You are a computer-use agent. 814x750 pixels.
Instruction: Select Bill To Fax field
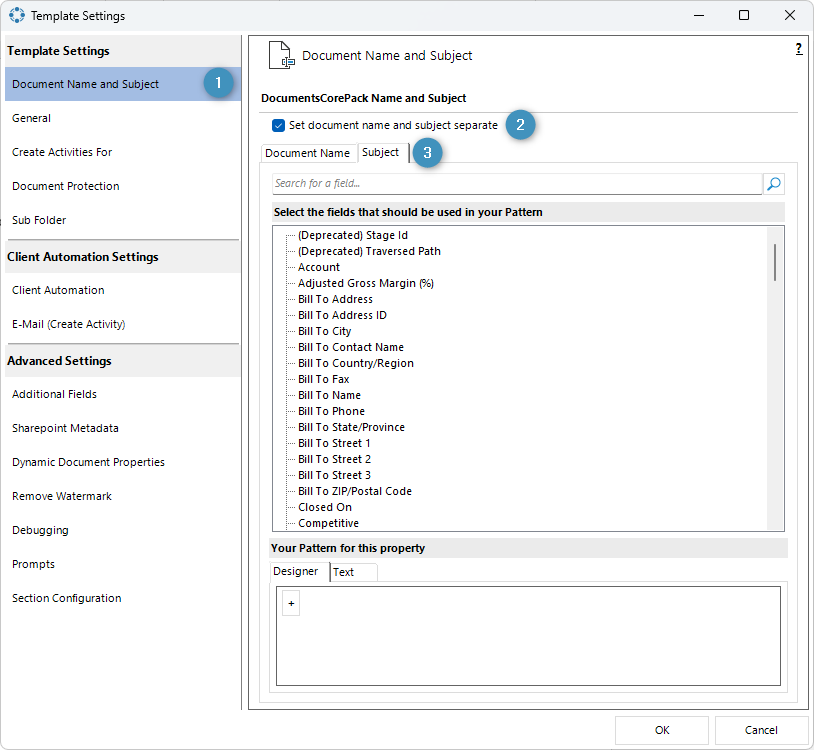coord(323,379)
